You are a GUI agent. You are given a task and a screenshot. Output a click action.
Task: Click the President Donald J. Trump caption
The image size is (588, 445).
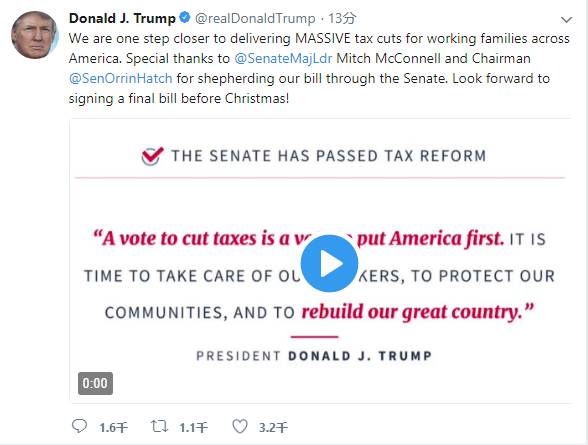(x=314, y=355)
